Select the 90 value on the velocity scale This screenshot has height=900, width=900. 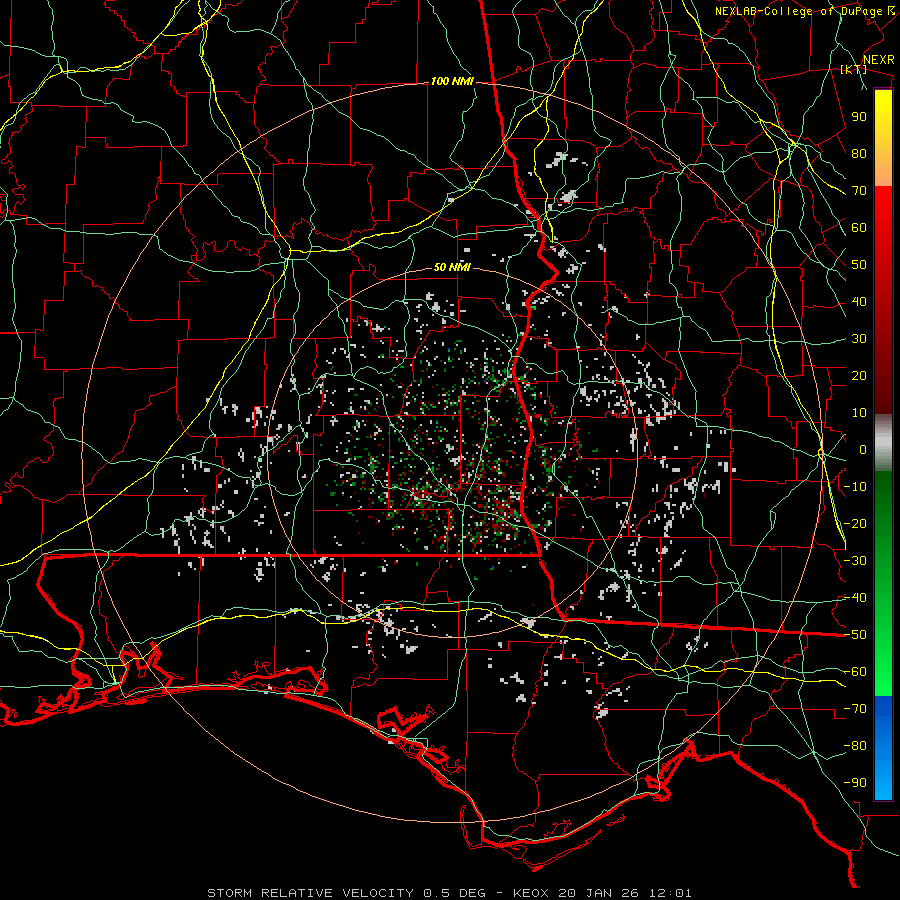(859, 117)
